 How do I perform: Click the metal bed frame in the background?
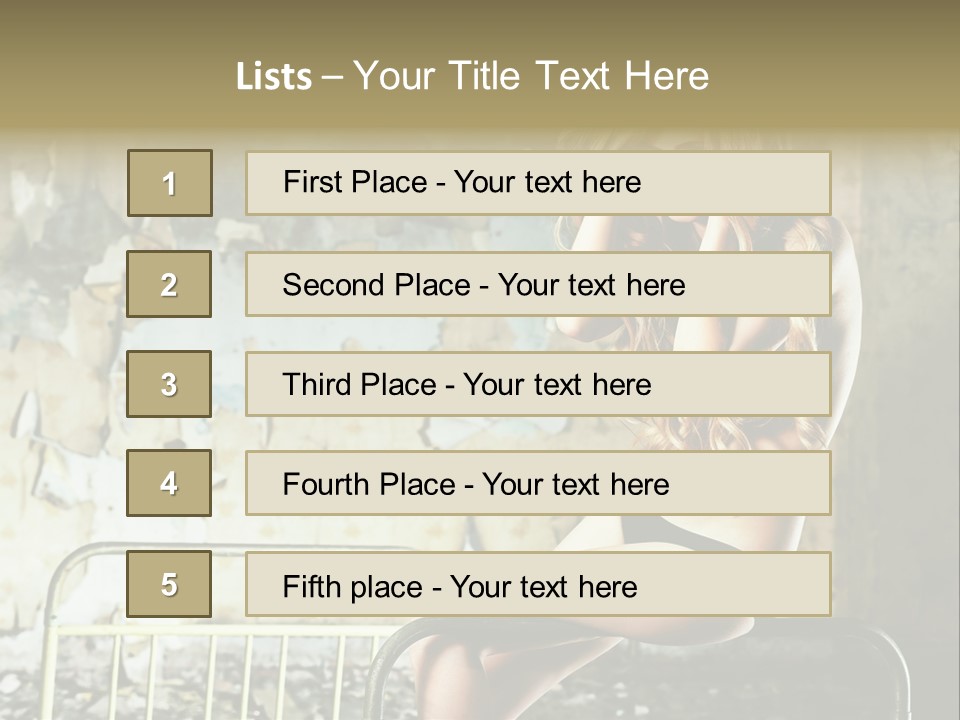point(90,640)
